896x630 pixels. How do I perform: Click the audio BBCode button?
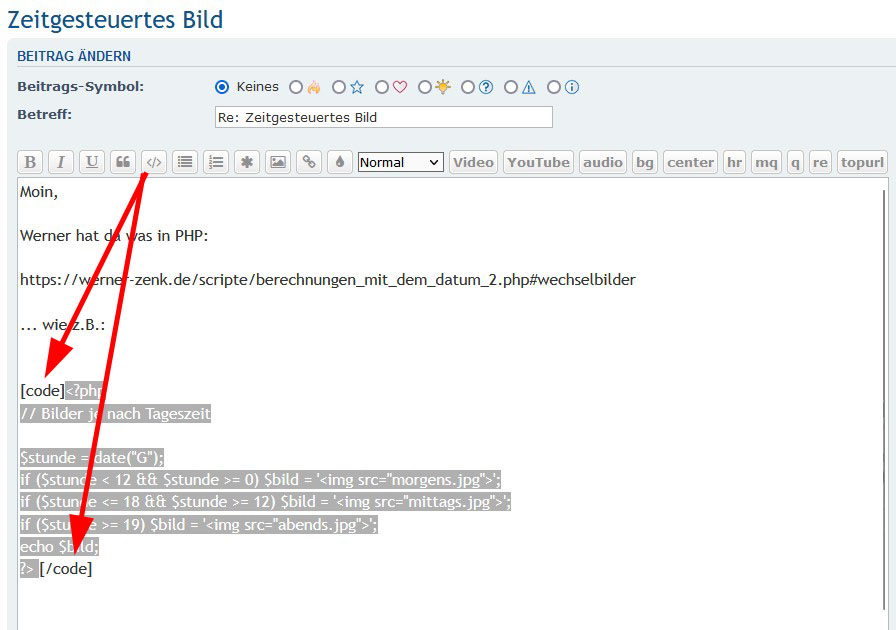click(x=603, y=162)
